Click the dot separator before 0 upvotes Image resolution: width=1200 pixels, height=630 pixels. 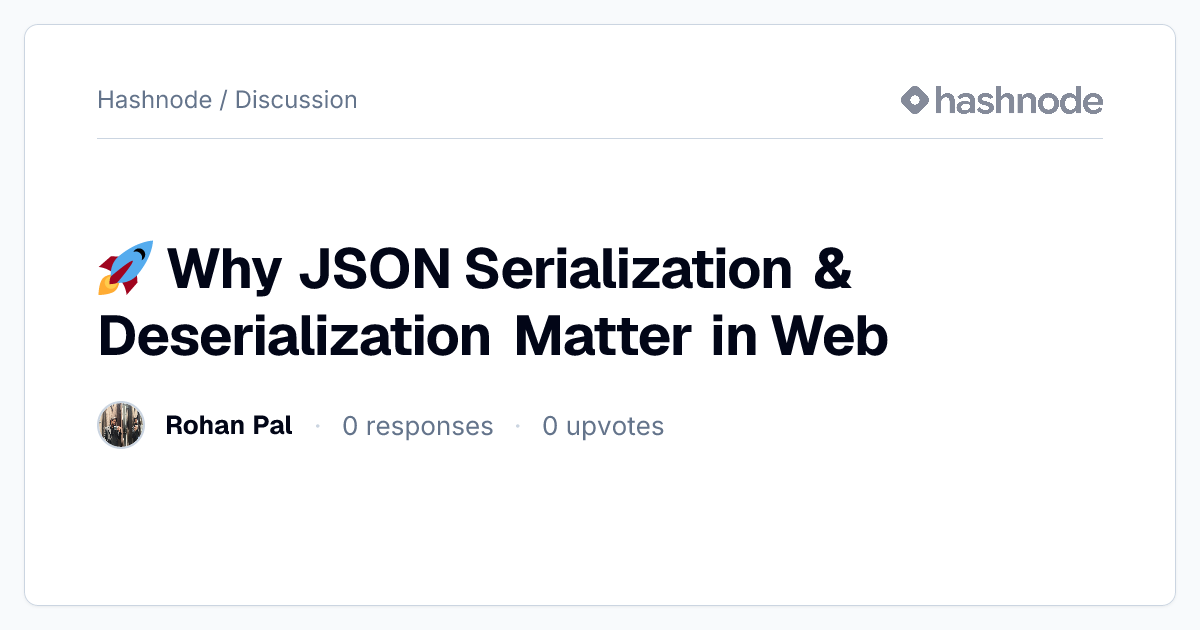518,426
